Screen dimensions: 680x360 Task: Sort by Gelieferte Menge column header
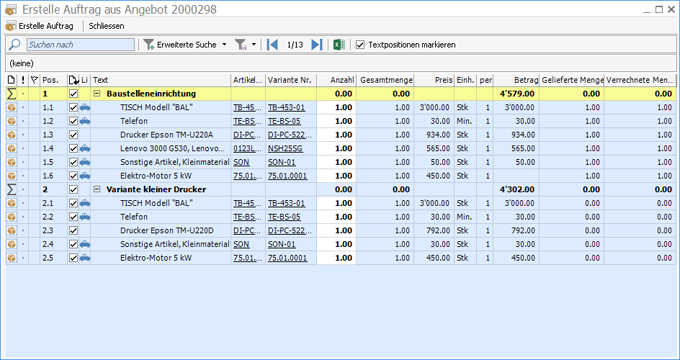(x=572, y=80)
